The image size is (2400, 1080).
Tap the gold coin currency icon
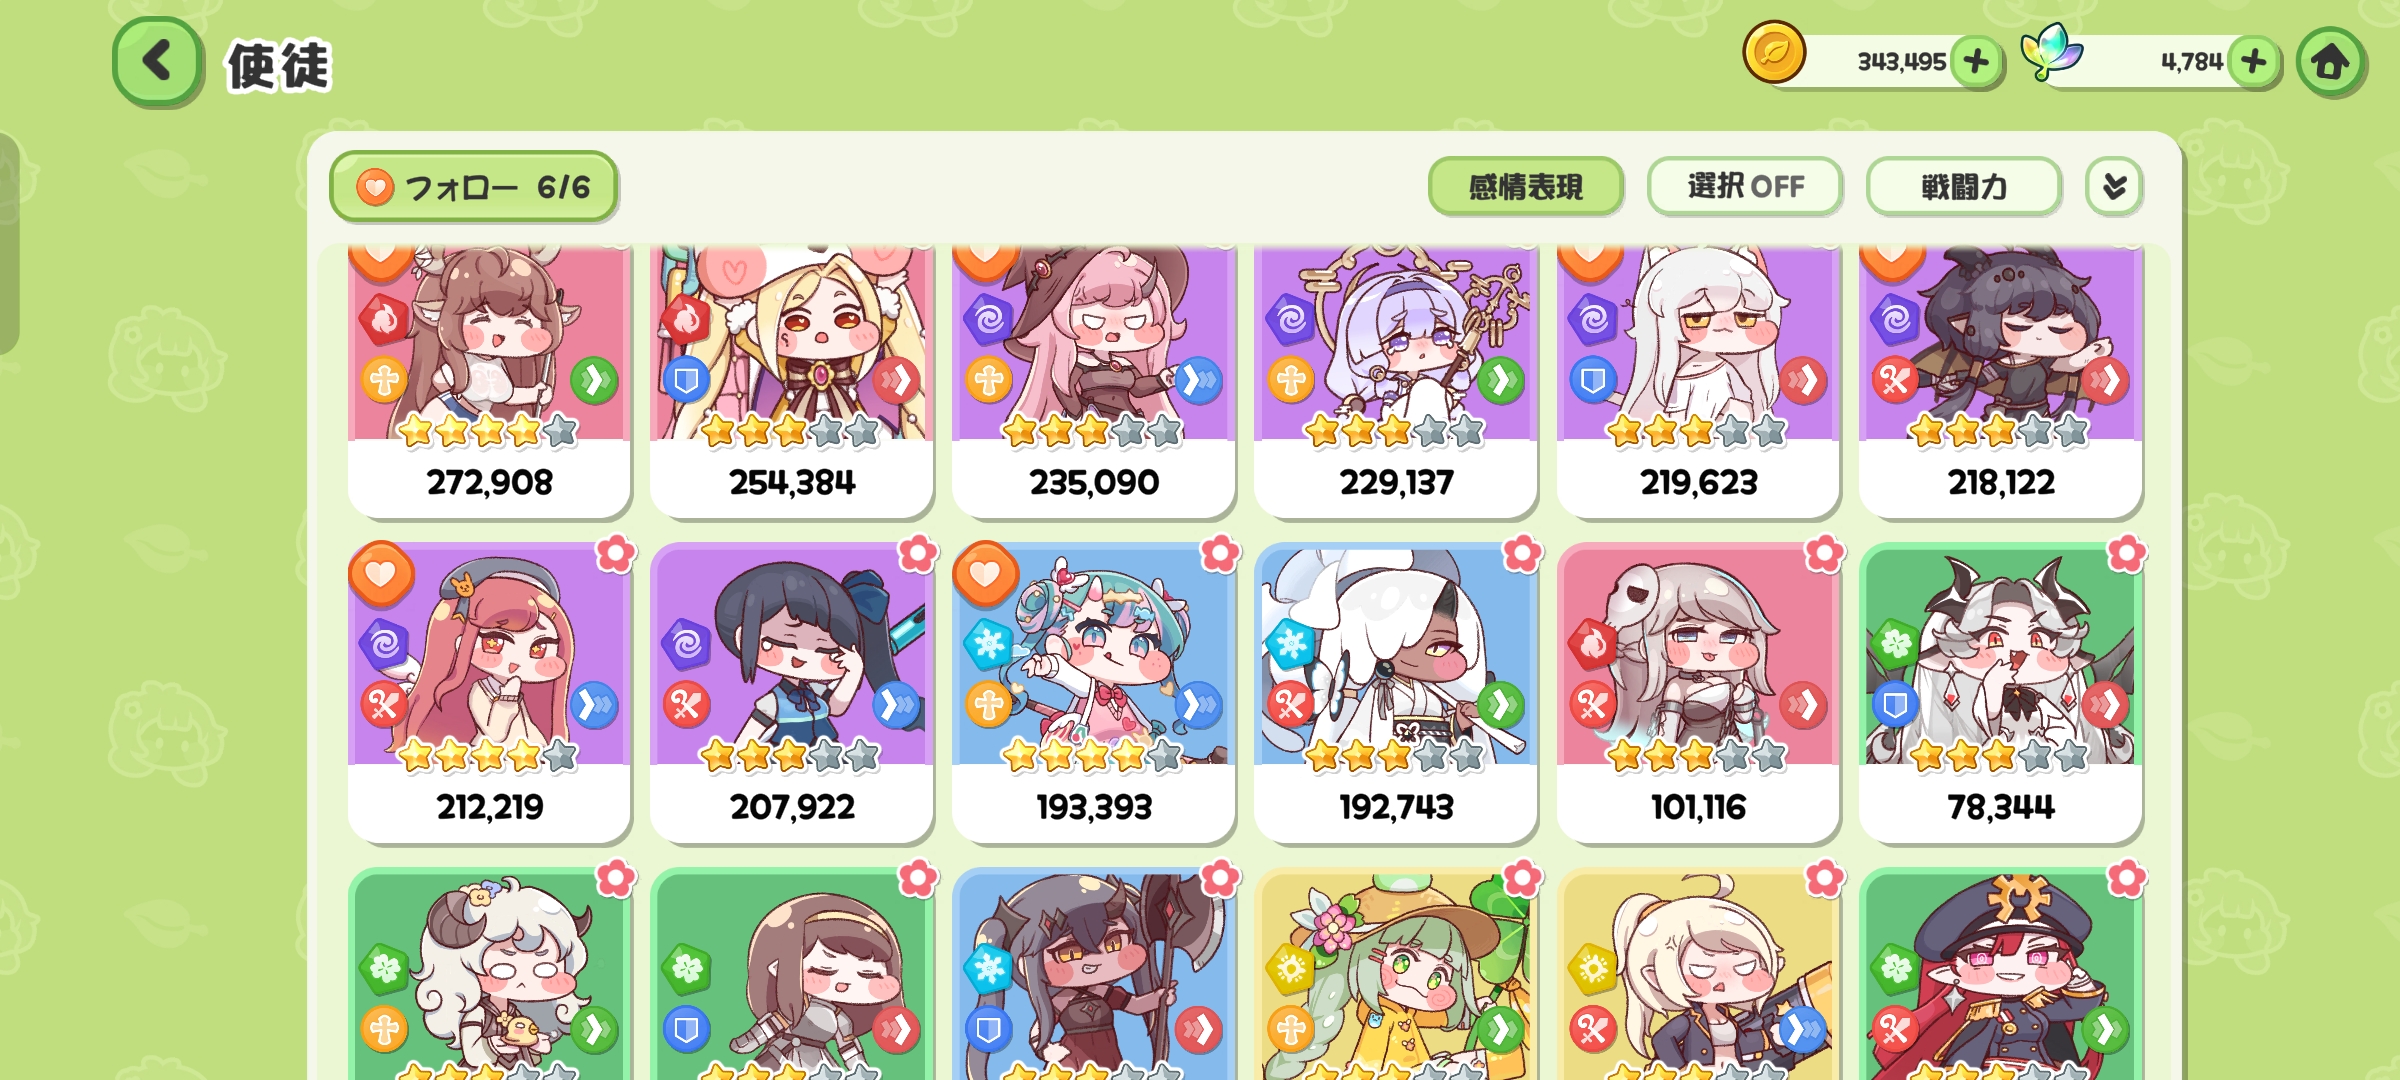pyautogui.click(x=1774, y=52)
